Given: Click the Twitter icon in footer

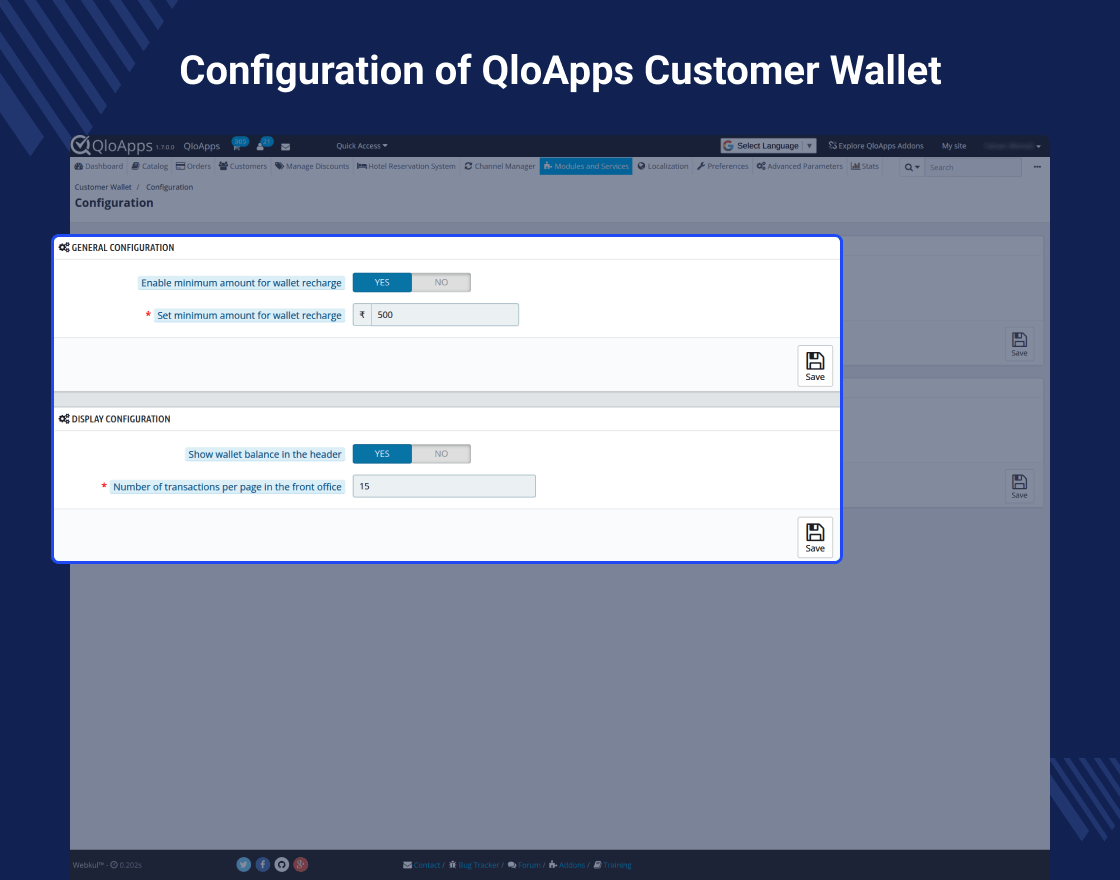Looking at the screenshot, I should click(x=244, y=864).
